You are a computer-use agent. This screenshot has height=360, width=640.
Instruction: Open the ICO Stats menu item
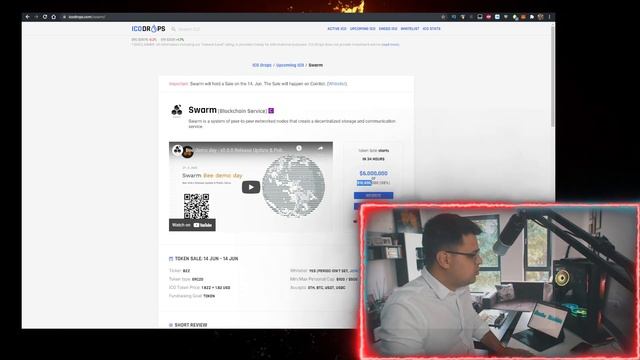(431, 29)
